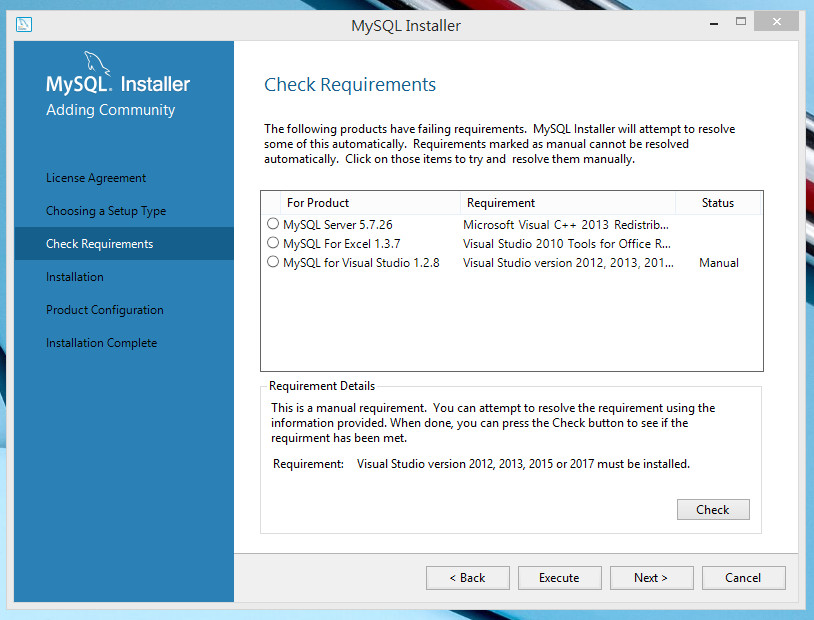Click the < Back button
The width and height of the screenshot is (814, 620).
(x=468, y=578)
